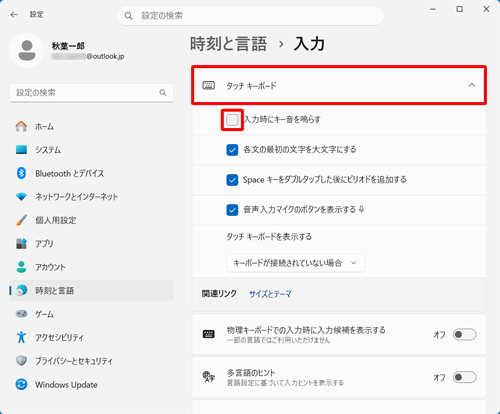The width and height of the screenshot is (500, 414).
Task: Click the 関連リンク label
Action: 219,294
